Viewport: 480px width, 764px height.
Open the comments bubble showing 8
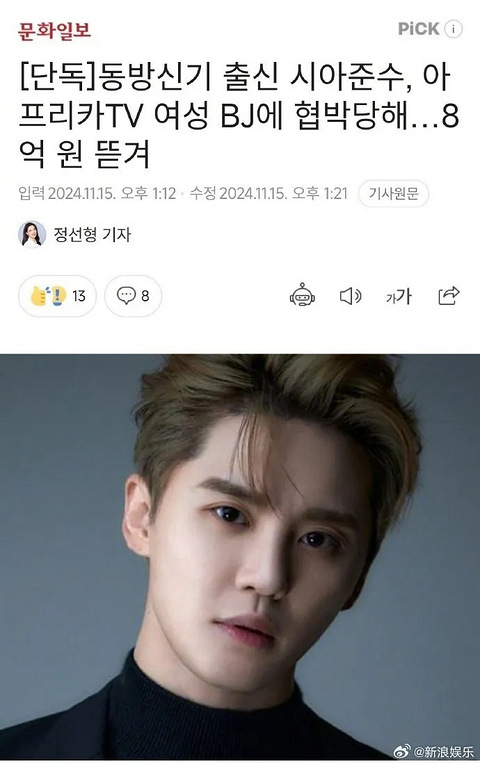click(133, 296)
